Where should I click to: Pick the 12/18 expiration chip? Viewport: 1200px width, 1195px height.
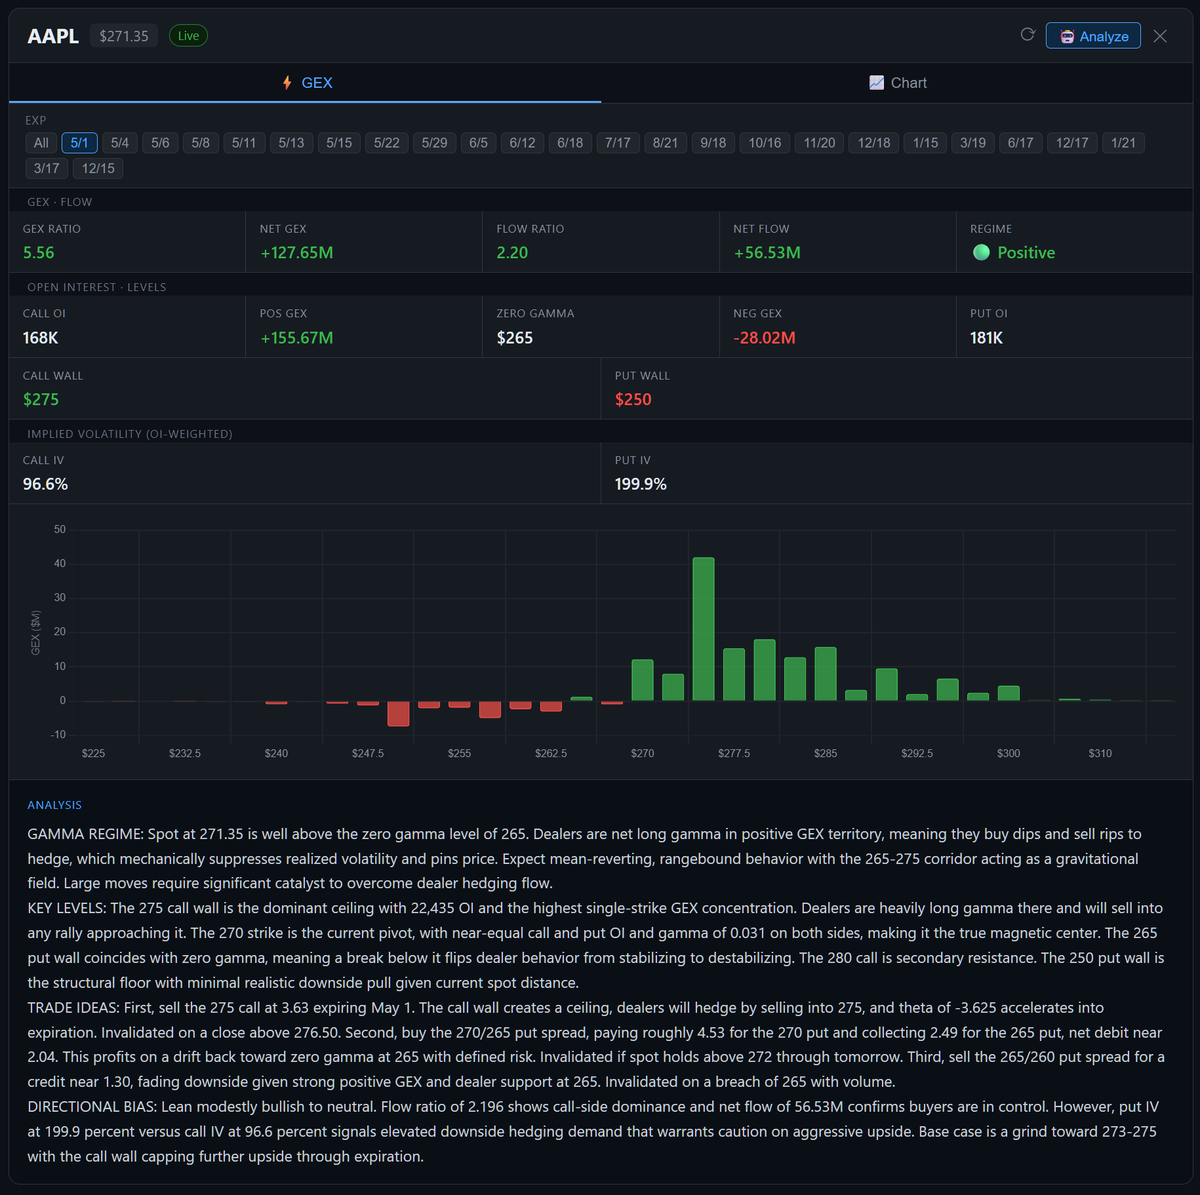tap(874, 143)
